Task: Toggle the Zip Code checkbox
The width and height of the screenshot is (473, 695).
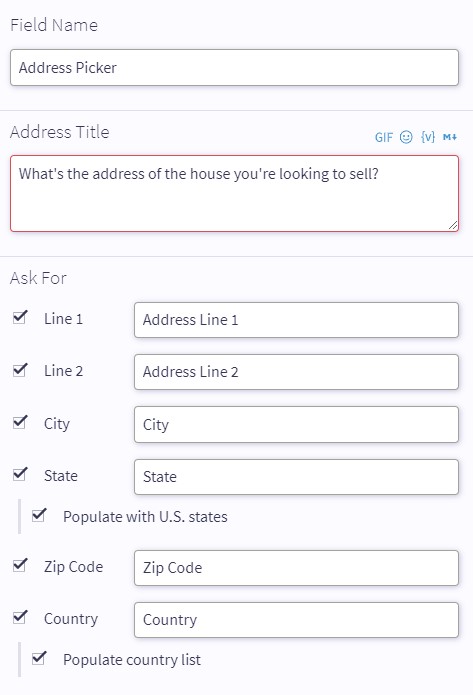Action: click(x=20, y=565)
